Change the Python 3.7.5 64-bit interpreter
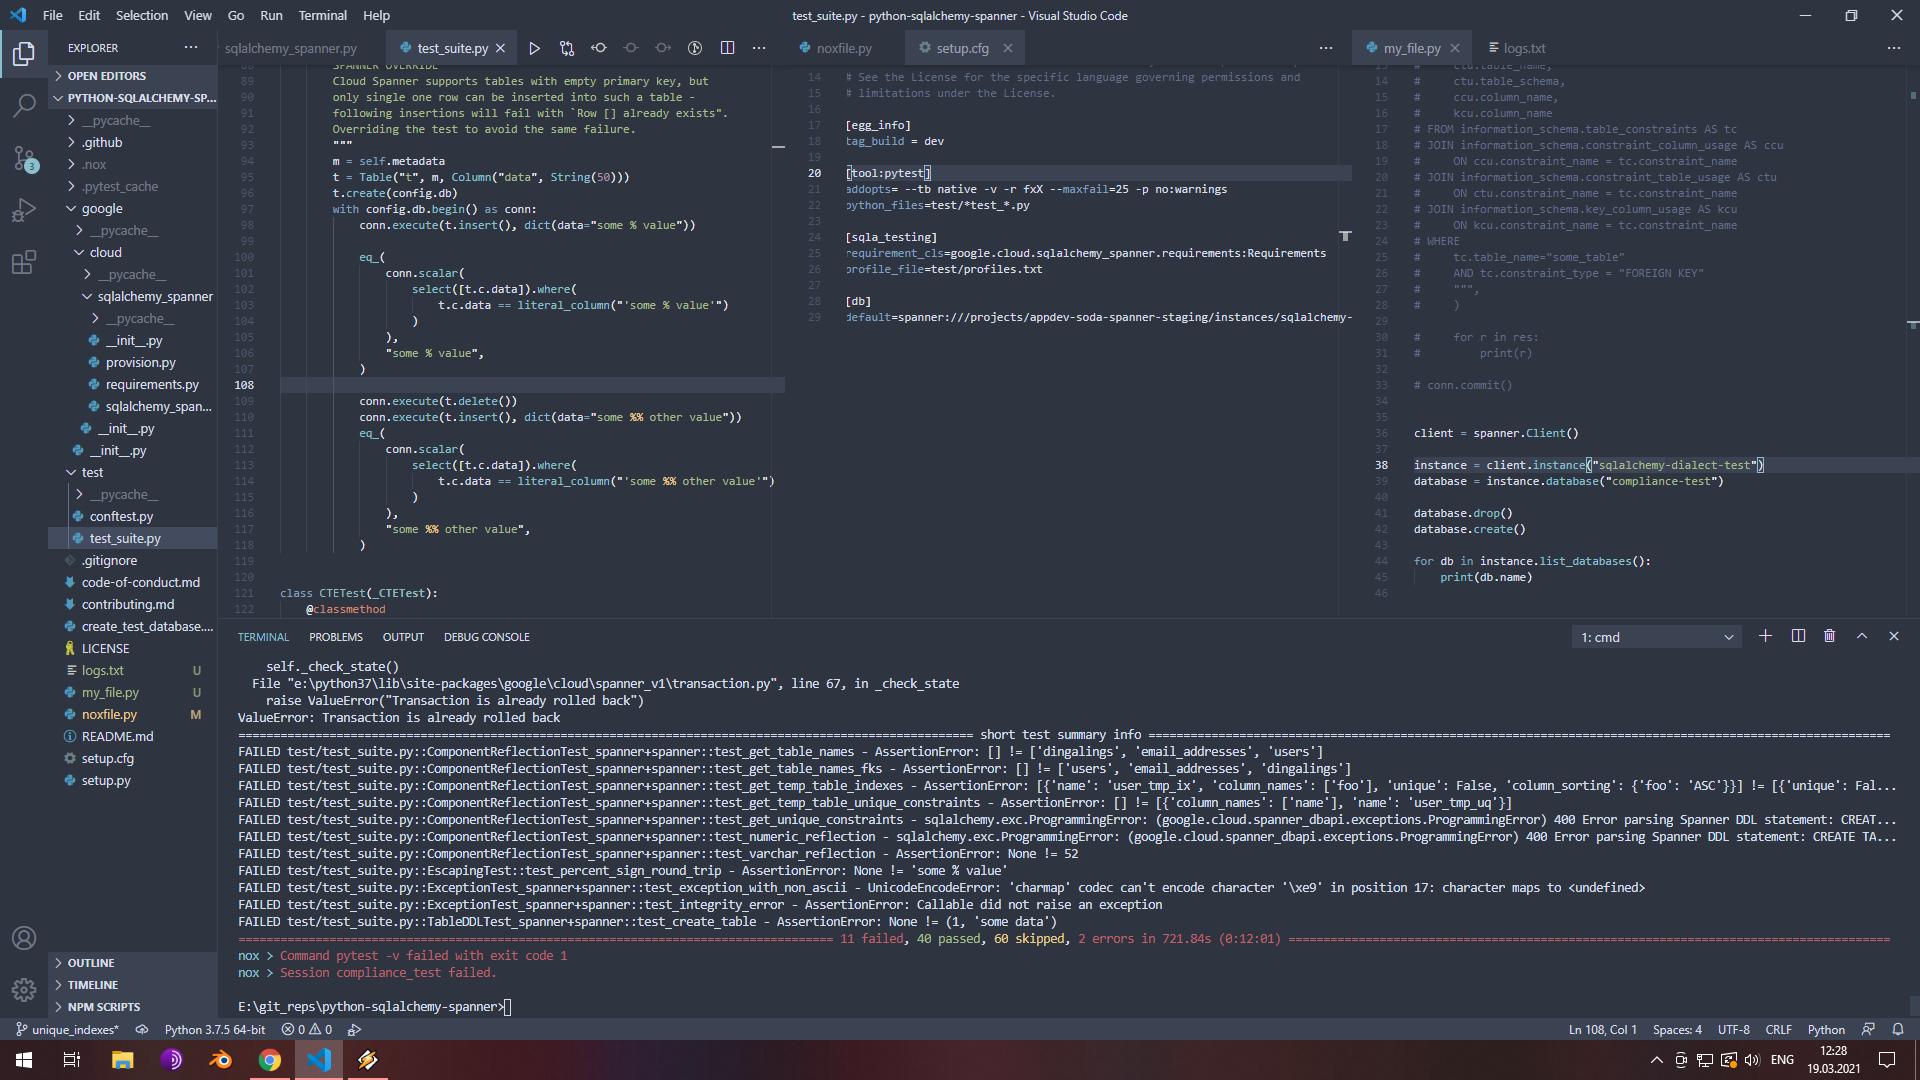The image size is (1920, 1080). tap(215, 1029)
